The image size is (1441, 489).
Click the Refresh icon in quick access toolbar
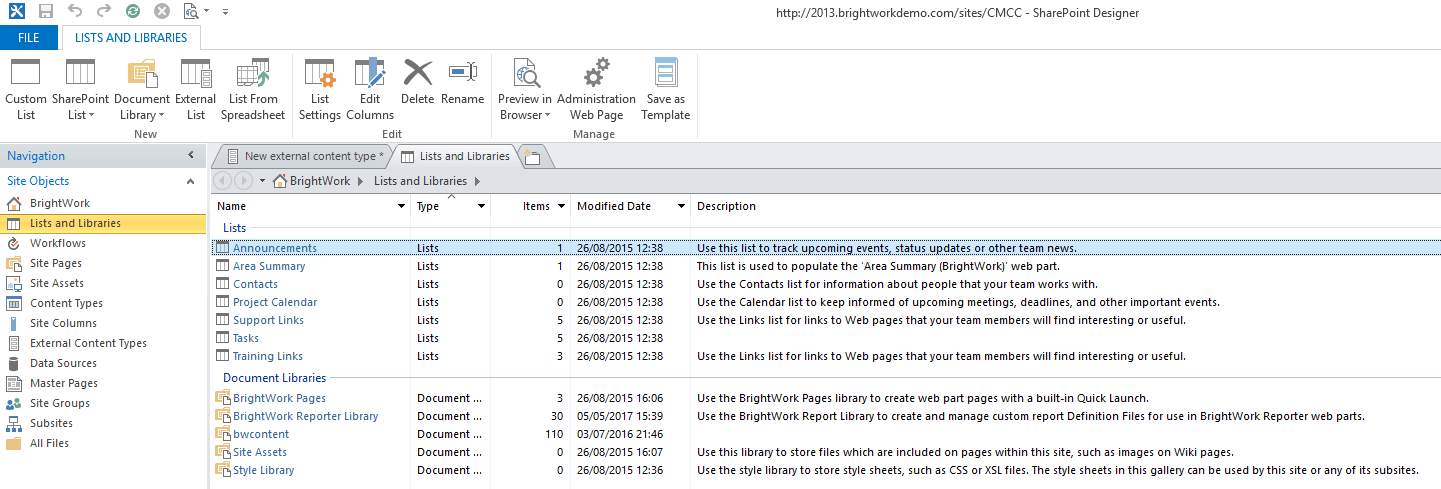pos(133,12)
